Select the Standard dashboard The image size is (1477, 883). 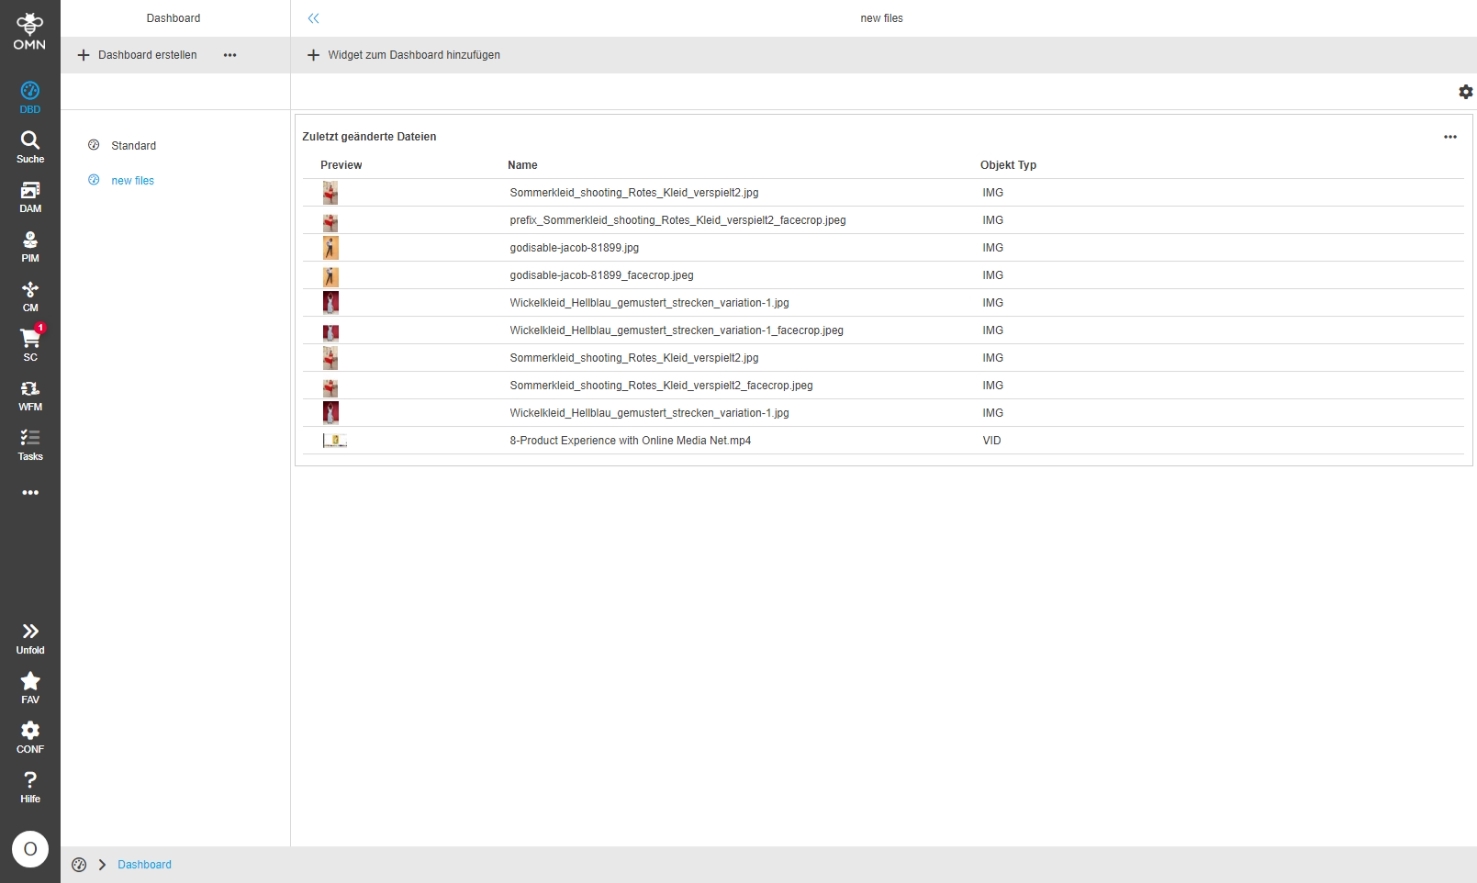[x=133, y=146]
